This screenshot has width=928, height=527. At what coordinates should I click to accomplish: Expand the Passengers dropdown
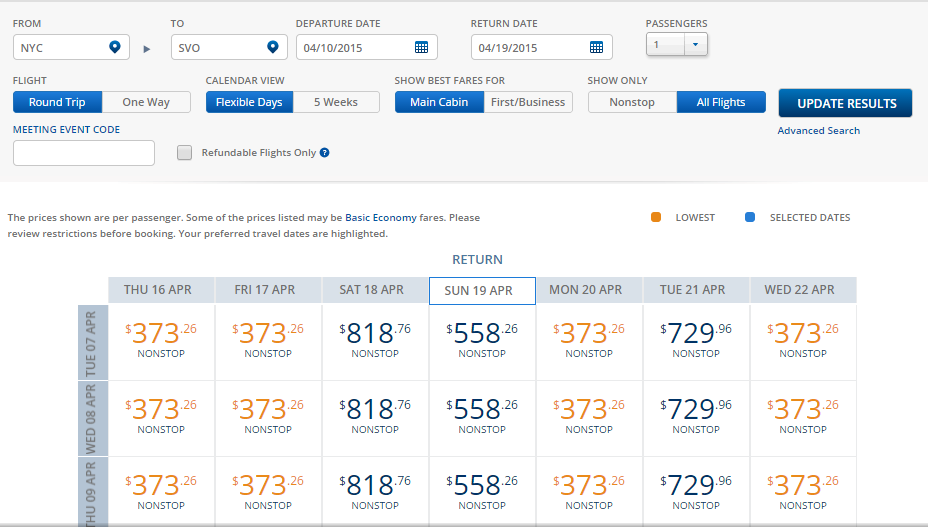click(x=696, y=44)
